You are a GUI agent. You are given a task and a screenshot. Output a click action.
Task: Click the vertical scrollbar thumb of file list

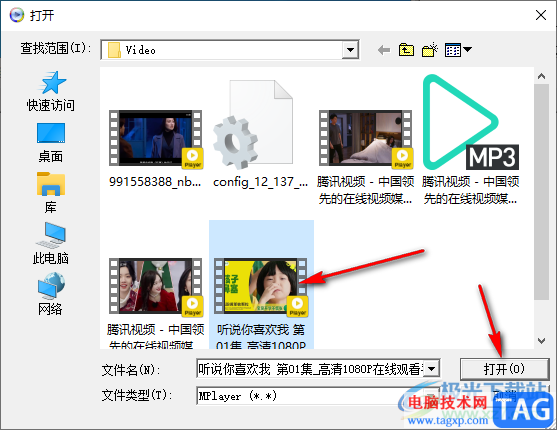[541, 192]
